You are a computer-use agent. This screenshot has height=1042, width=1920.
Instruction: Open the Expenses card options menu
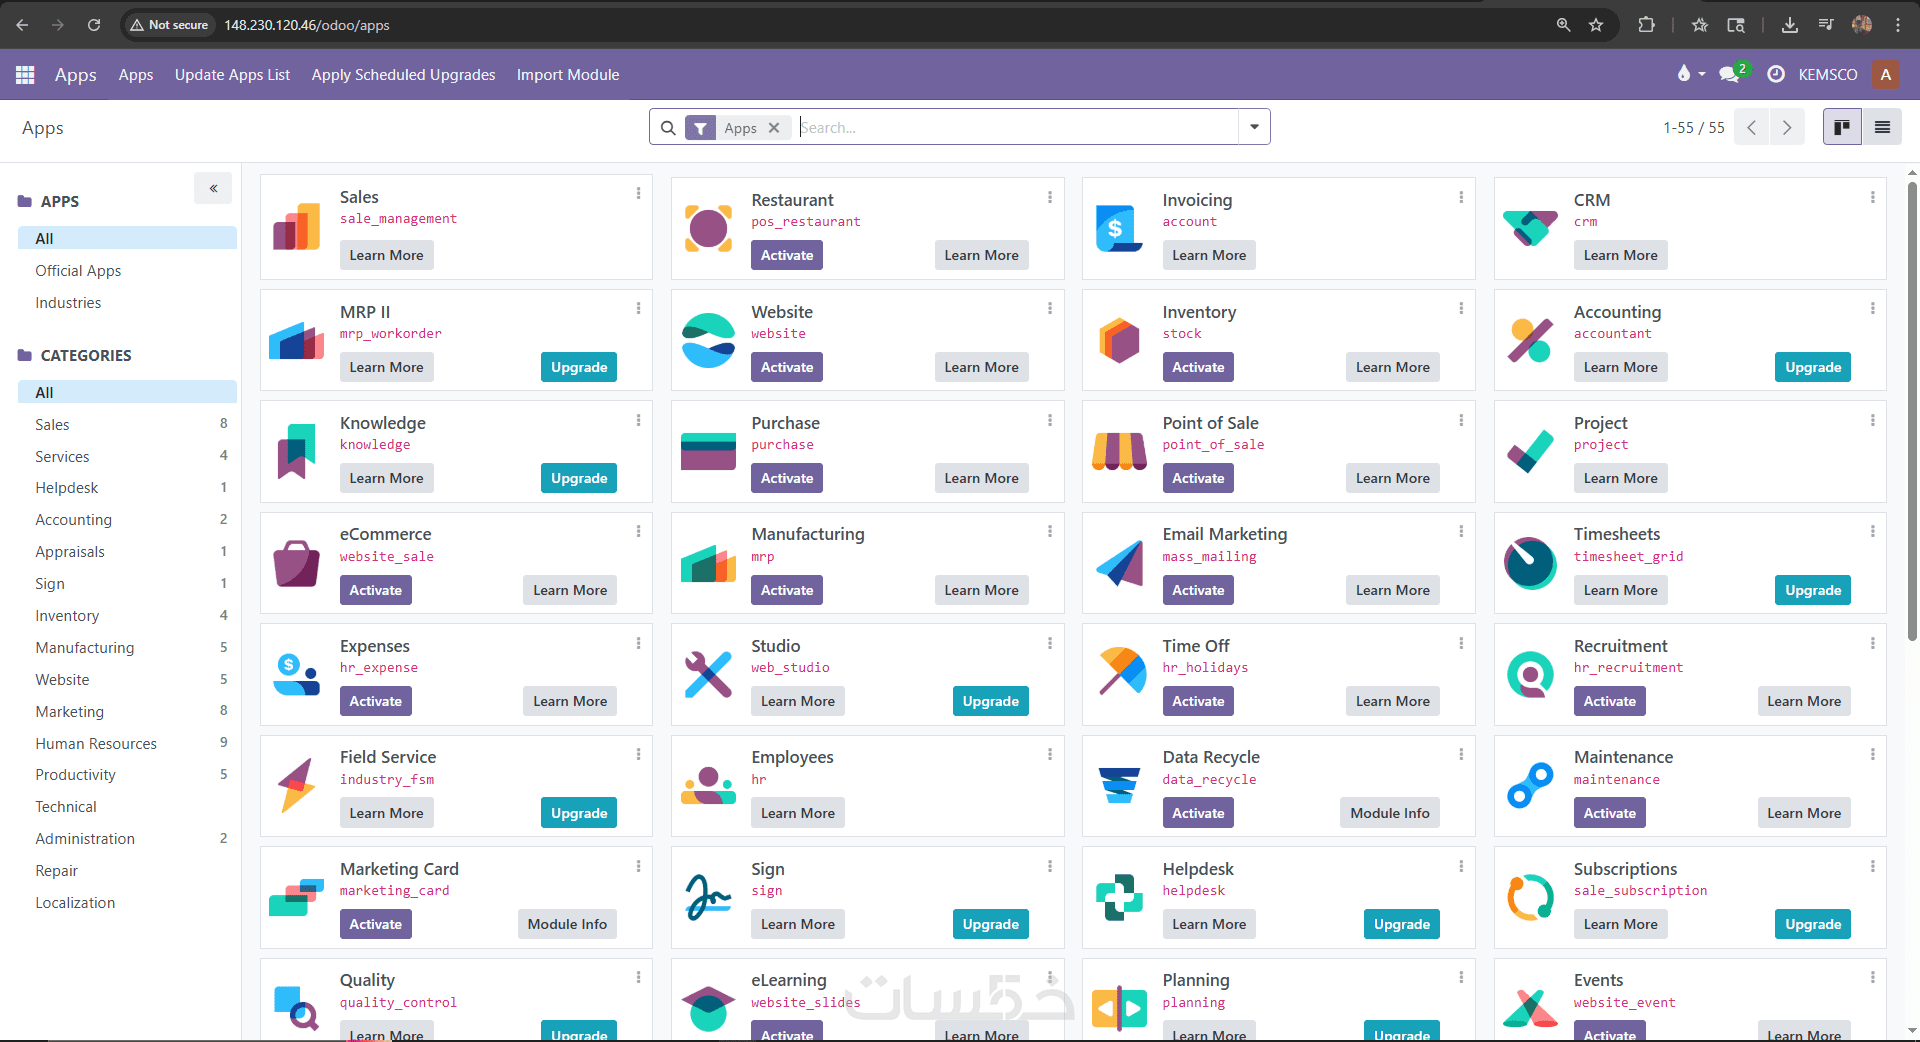(x=638, y=642)
